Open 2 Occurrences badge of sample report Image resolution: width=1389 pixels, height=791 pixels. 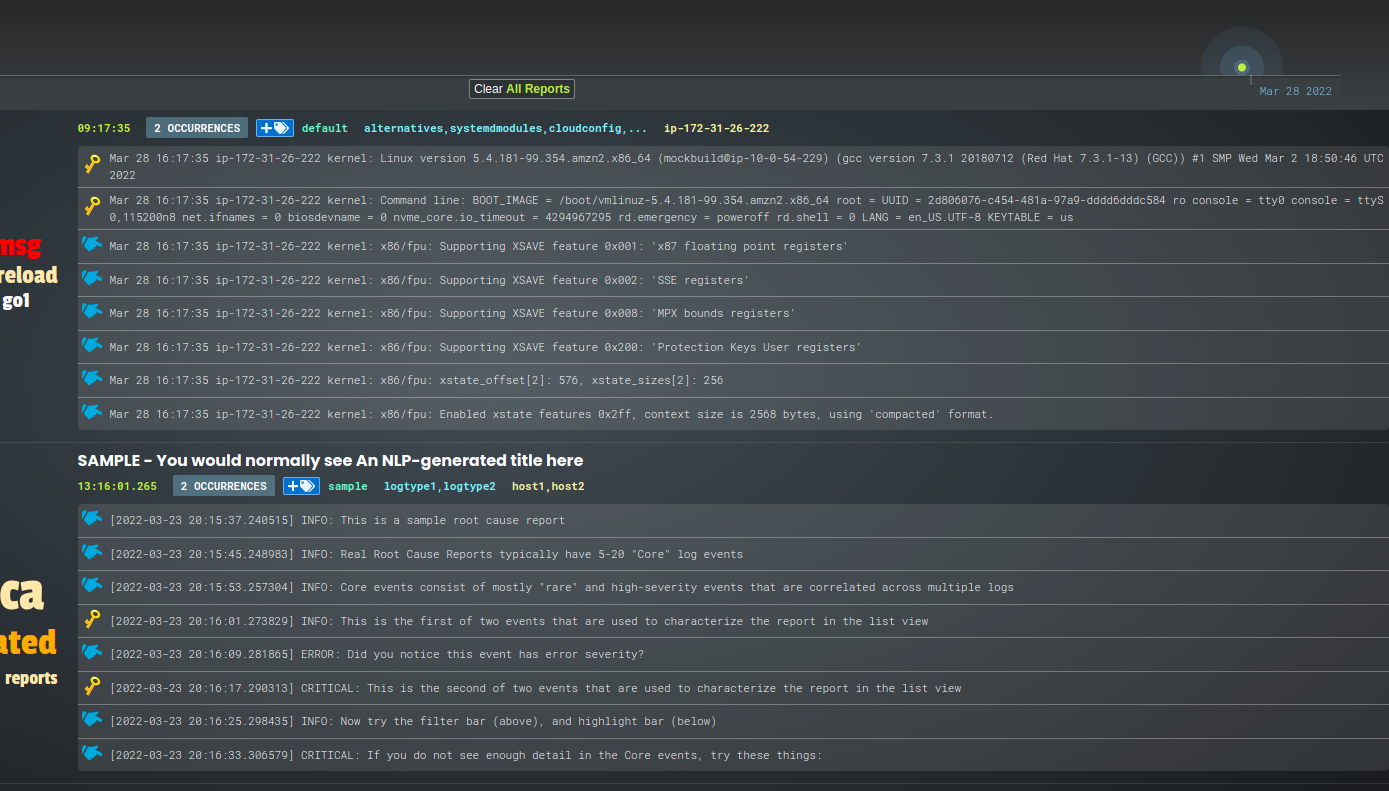pos(224,486)
